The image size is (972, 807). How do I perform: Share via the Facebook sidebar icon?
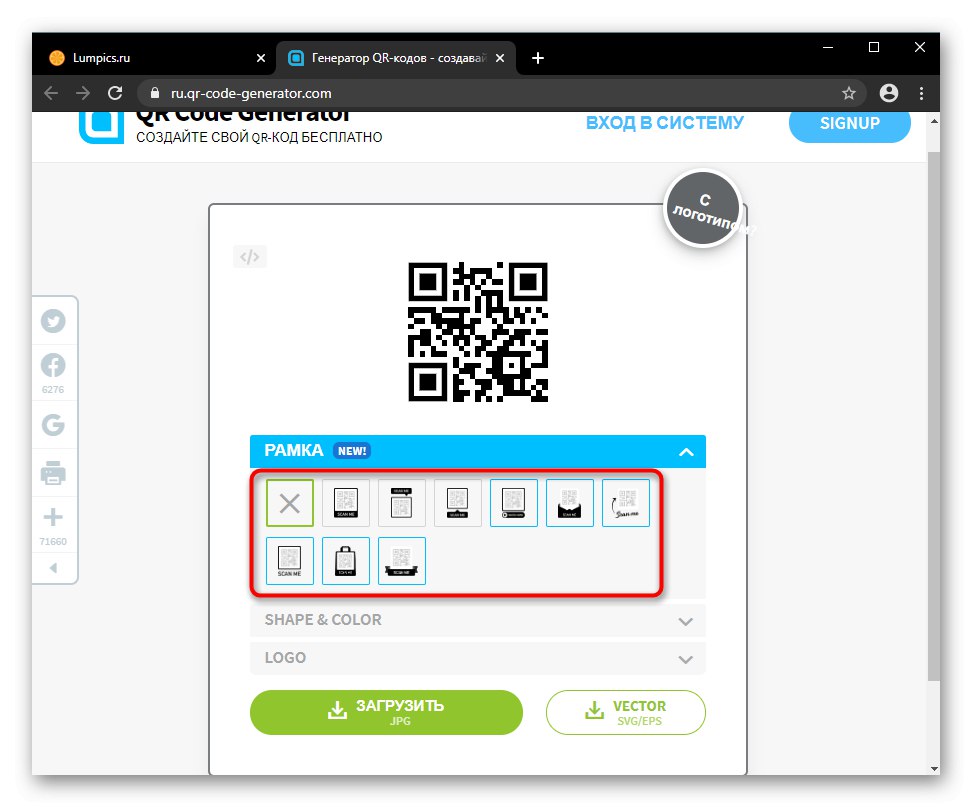[53, 365]
